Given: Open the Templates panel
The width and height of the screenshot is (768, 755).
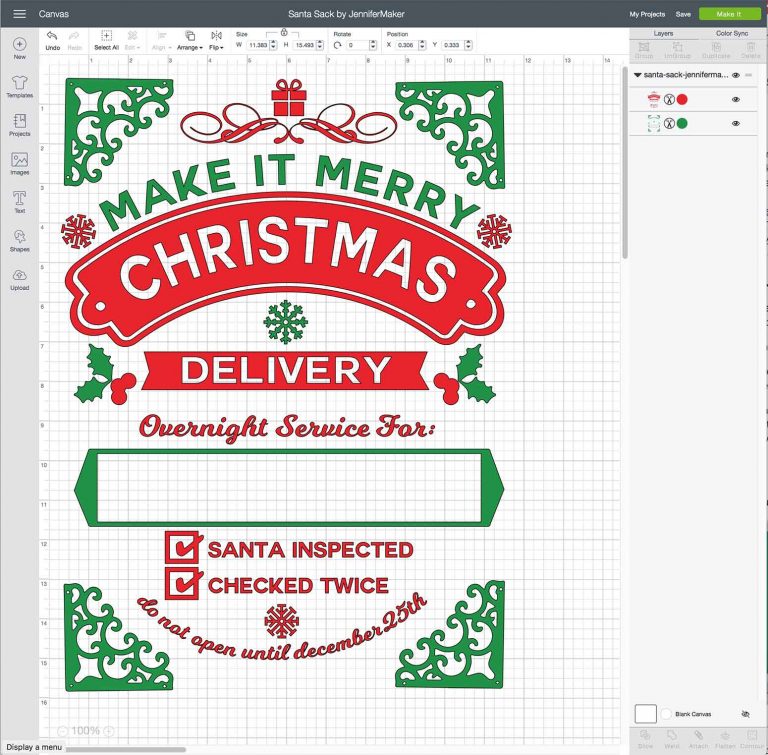Looking at the screenshot, I should point(20,82).
